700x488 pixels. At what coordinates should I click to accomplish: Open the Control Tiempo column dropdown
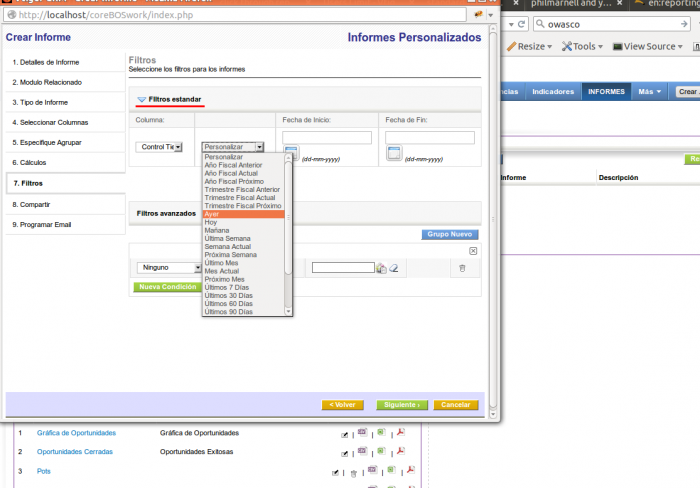pyautogui.click(x=159, y=147)
